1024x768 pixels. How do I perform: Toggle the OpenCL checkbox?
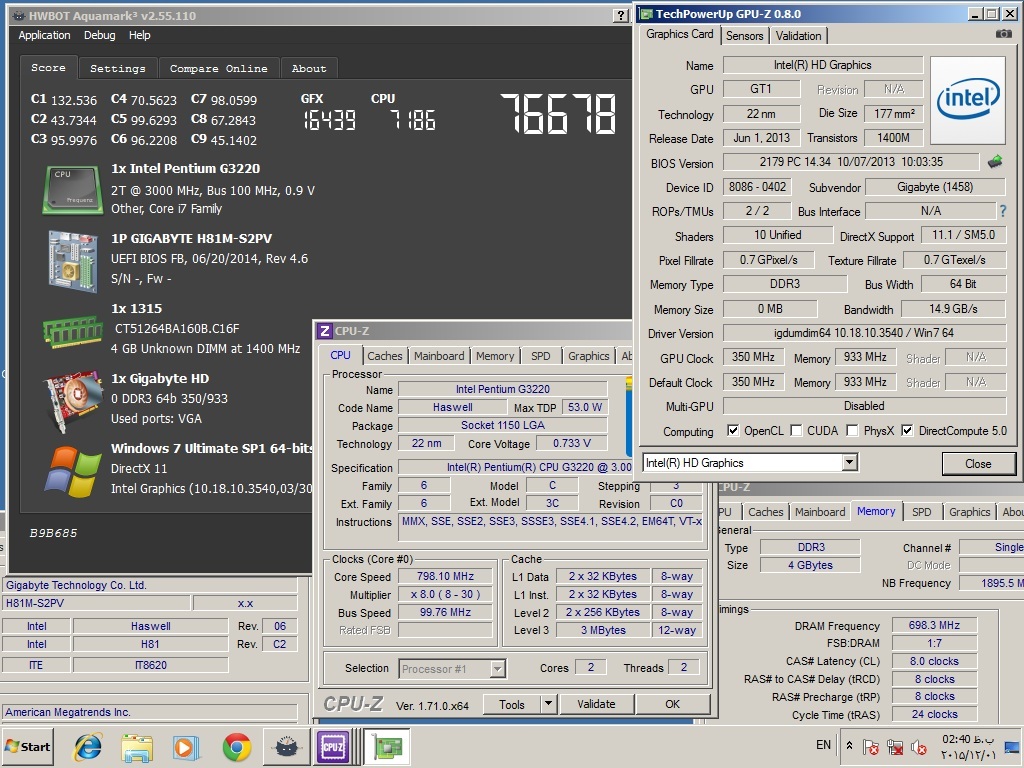coord(733,430)
